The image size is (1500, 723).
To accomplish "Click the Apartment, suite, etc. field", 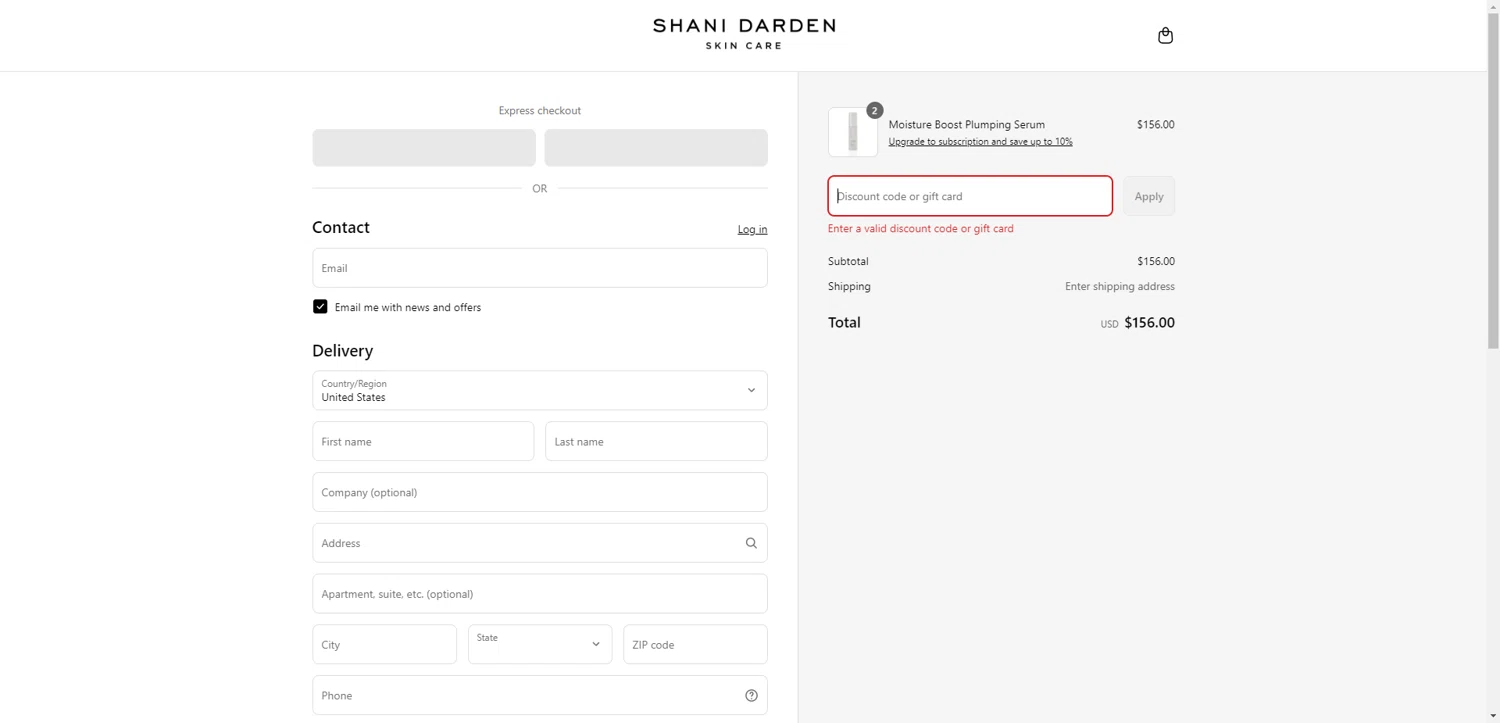I will tap(540, 594).
